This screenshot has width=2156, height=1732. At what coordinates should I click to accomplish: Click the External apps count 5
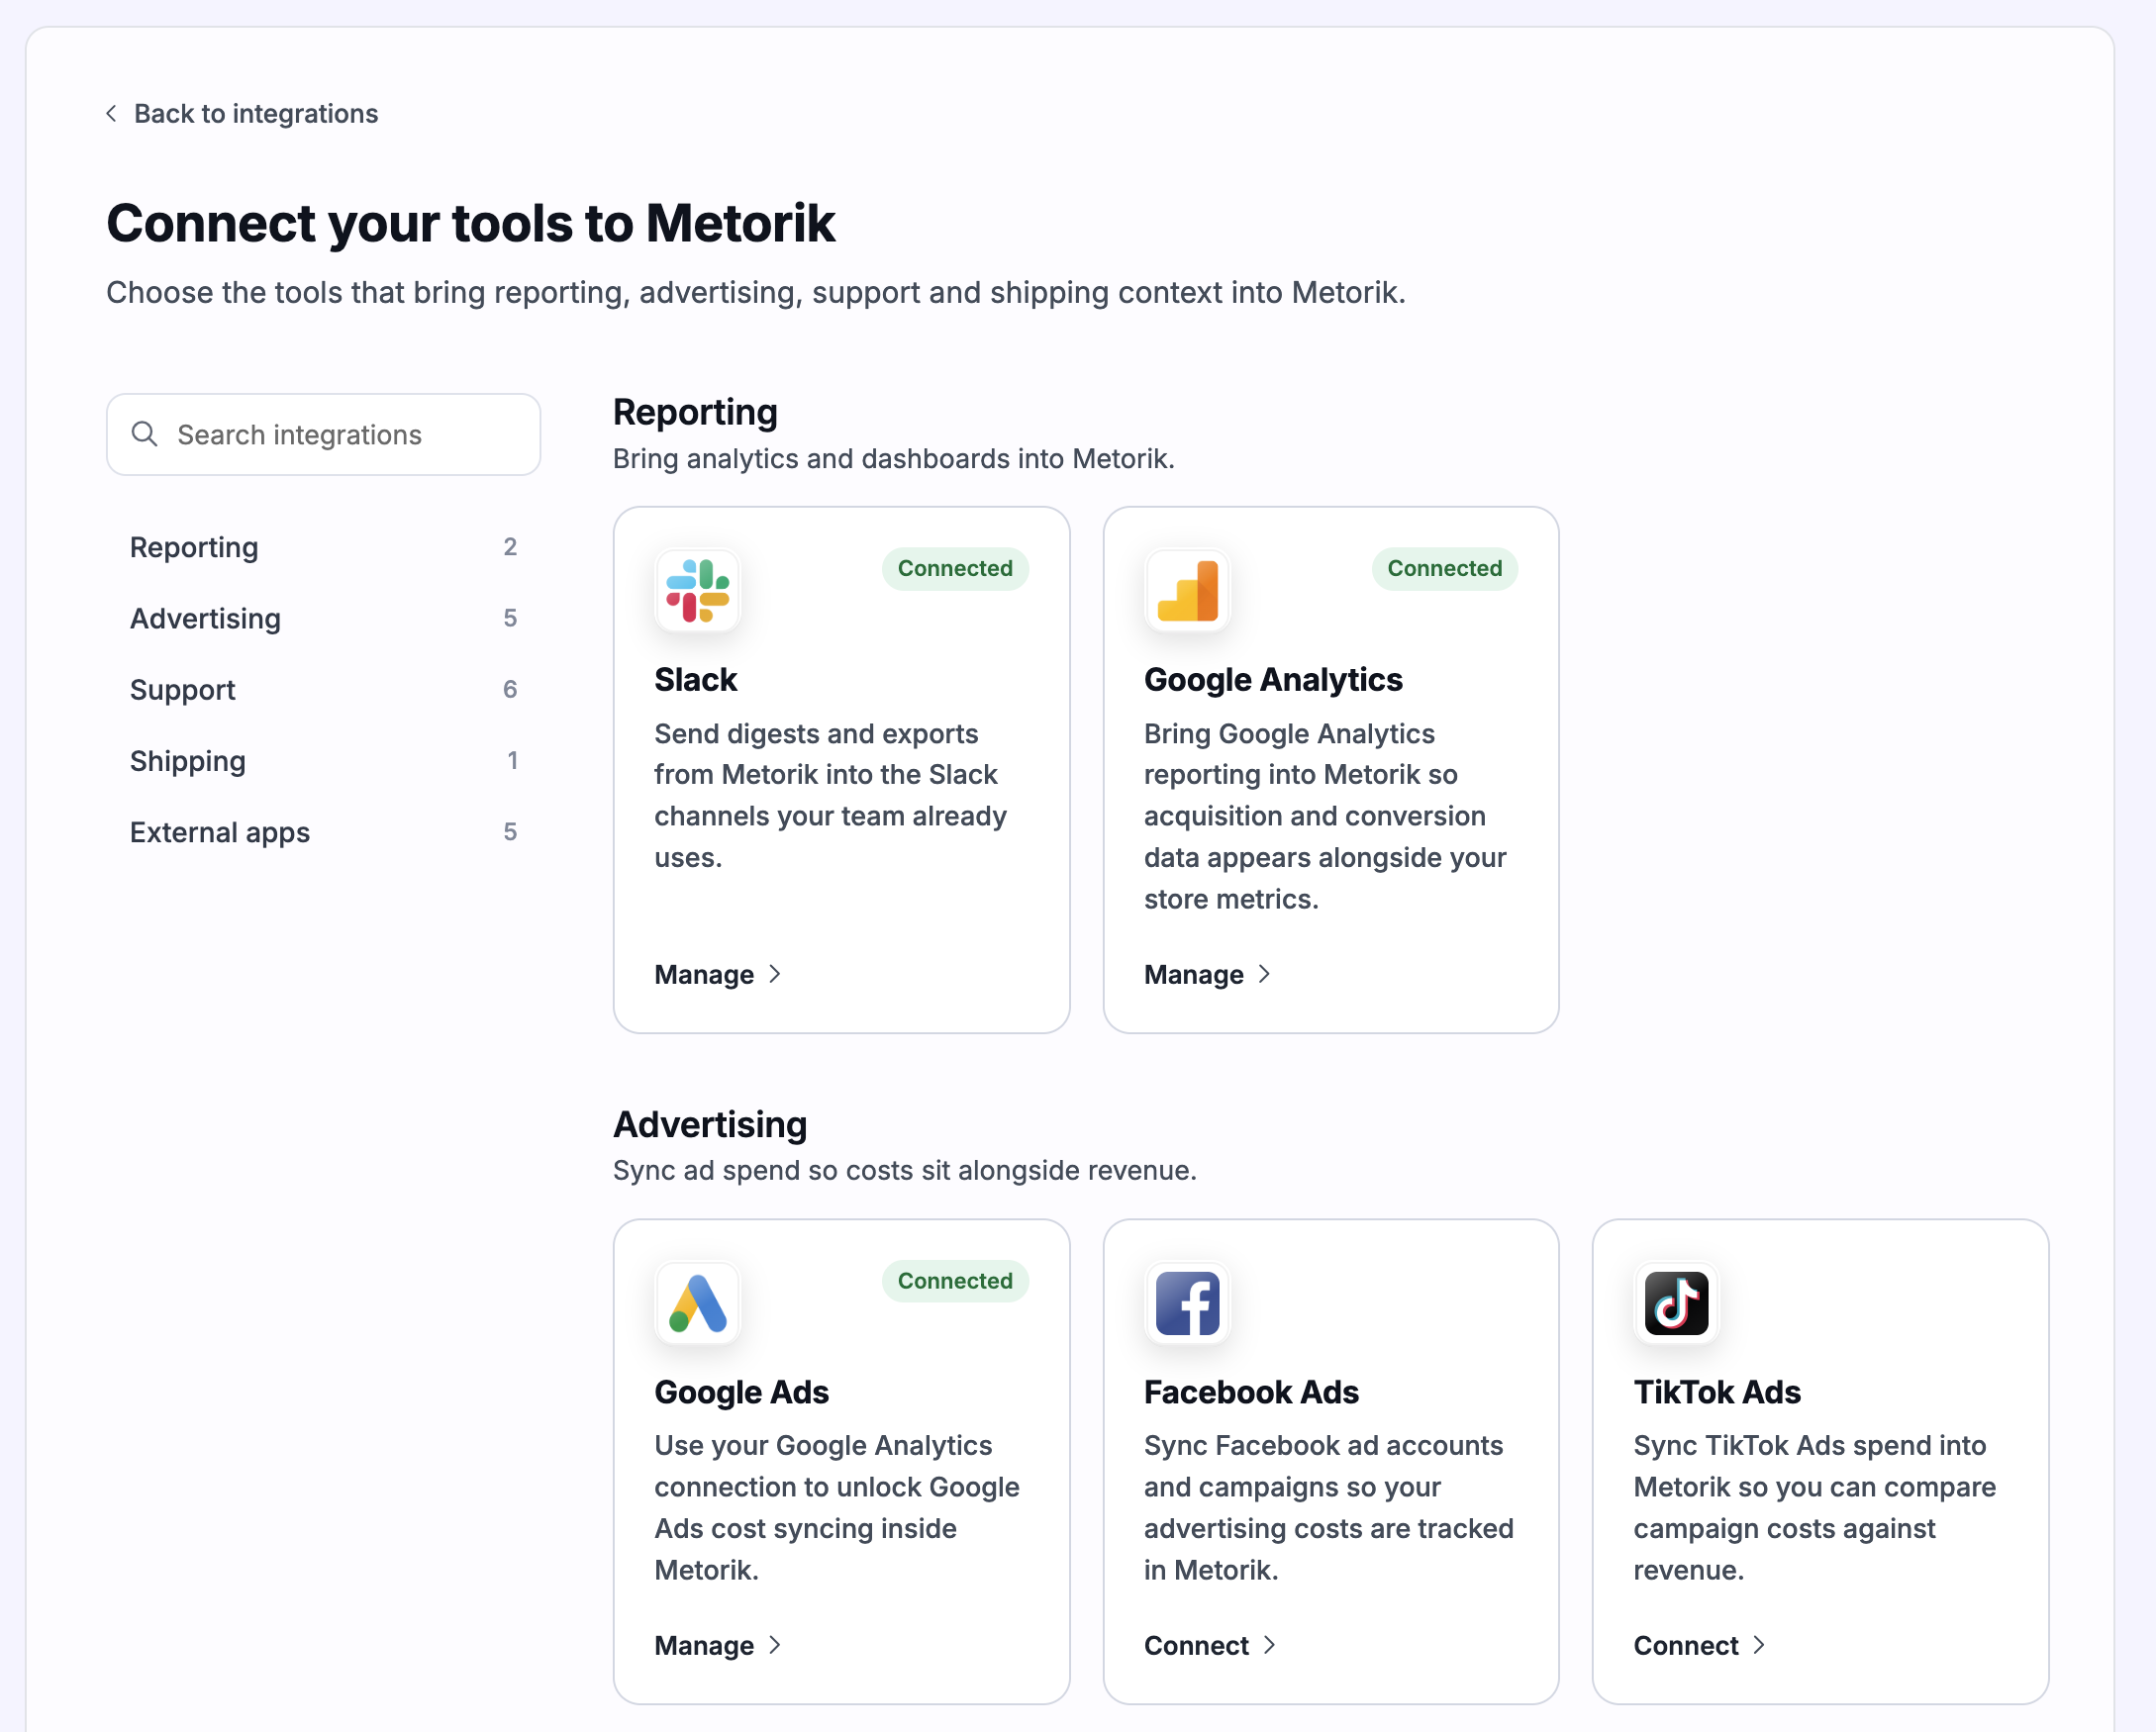pyautogui.click(x=510, y=832)
